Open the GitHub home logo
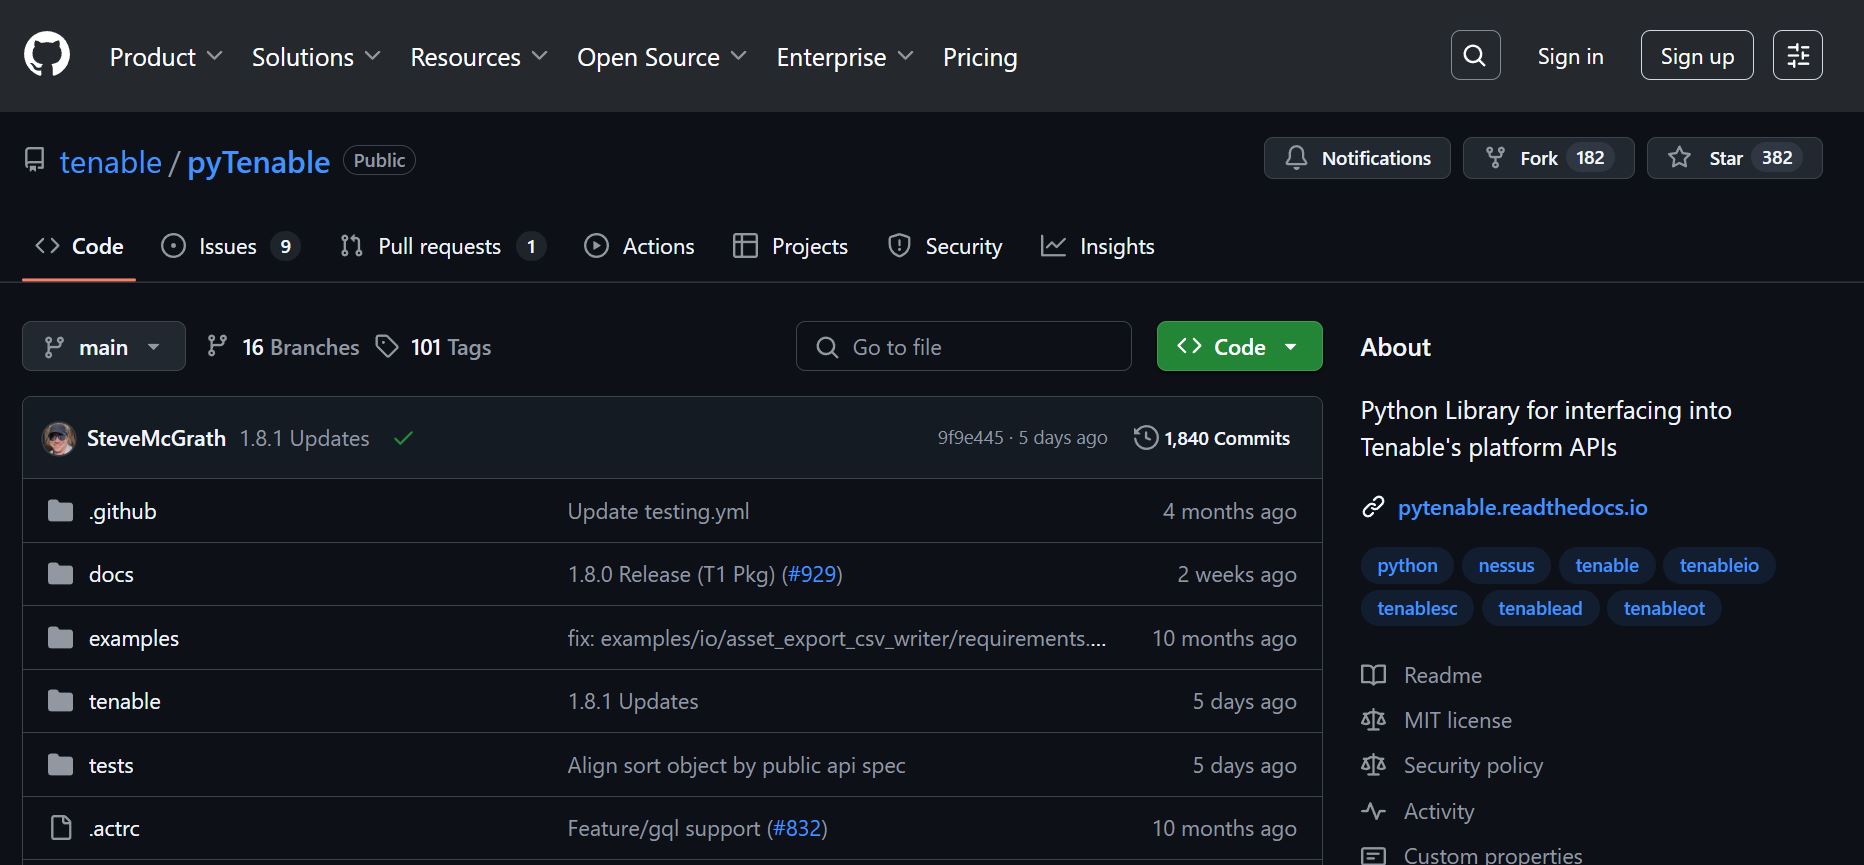Image resolution: width=1864 pixels, height=865 pixels. (x=47, y=55)
